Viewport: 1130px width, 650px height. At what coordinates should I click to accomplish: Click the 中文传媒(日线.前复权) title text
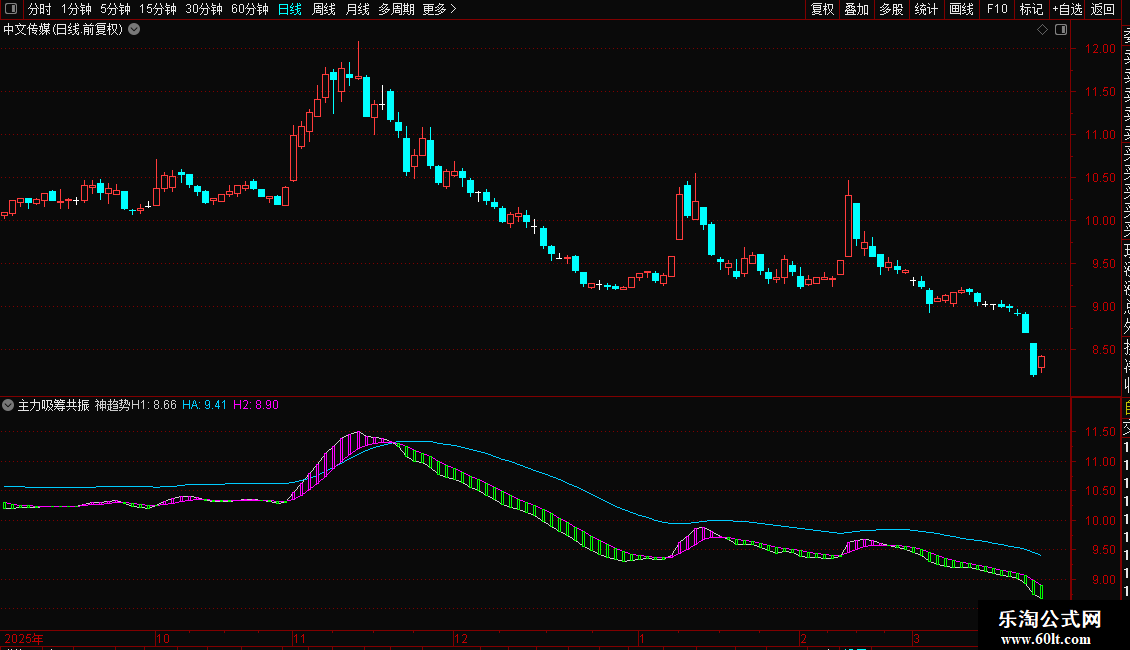pyautogui.click(x=63, y=30)
